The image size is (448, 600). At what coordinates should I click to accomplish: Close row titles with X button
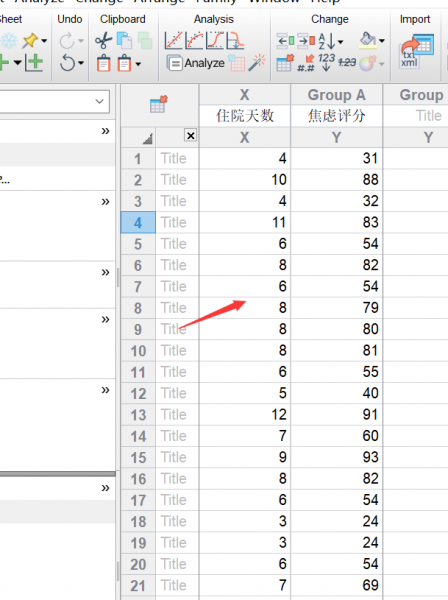point(191,135)
